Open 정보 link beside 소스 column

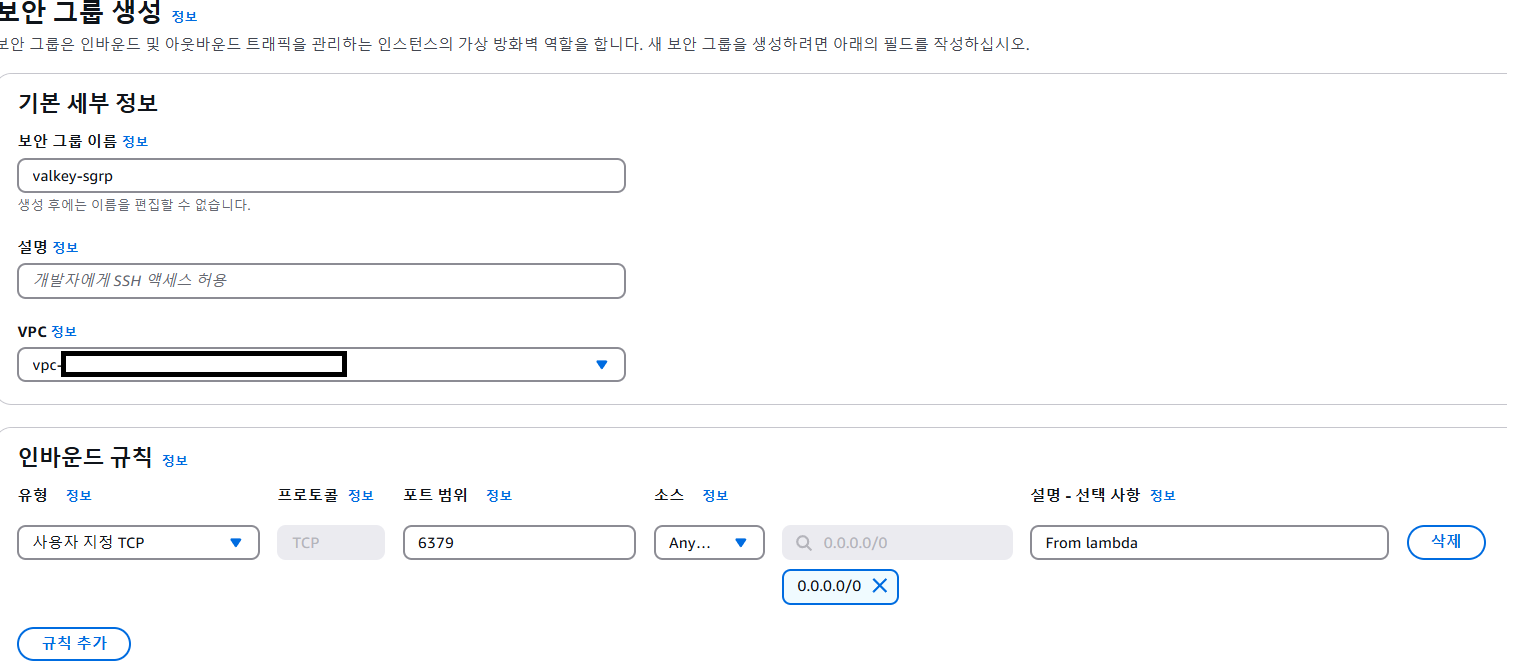(715, 496)
